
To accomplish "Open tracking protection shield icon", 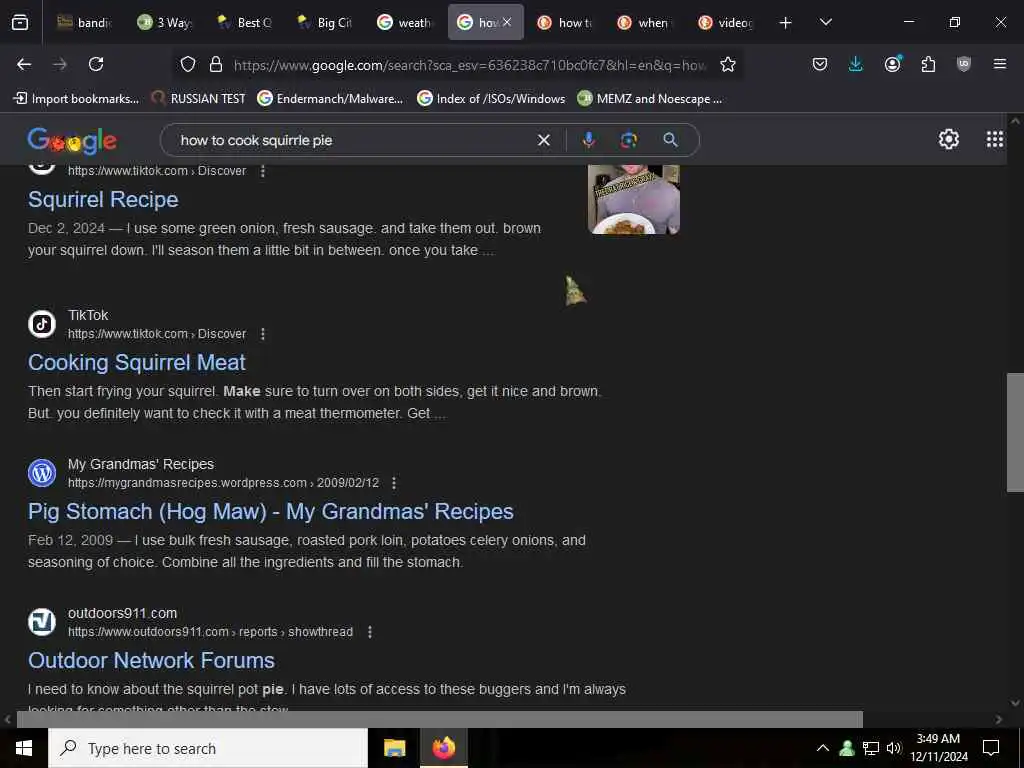I will [188, 64].
